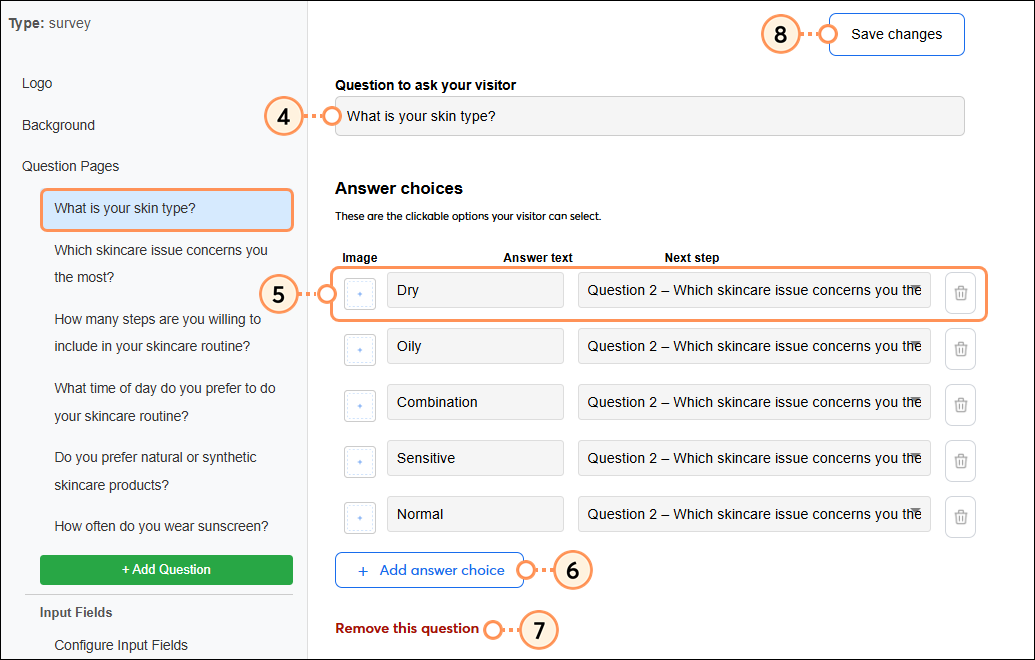Image resolution: width=1035 pixels, height=660 pixels.
Task: Expand next step dropdown for Oily
Action: click(x=754, y=347)
